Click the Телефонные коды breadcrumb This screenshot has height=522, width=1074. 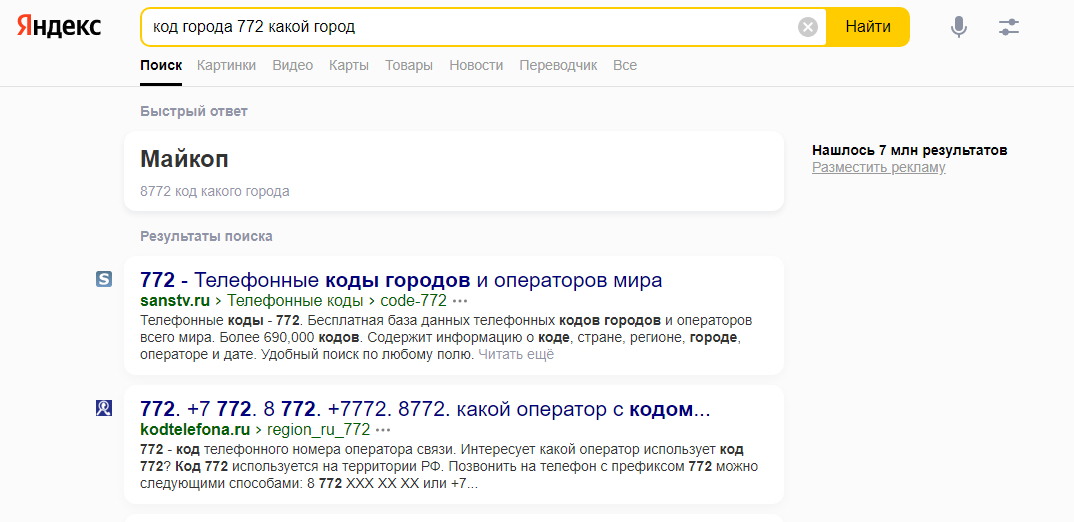(x=295, y=301)
